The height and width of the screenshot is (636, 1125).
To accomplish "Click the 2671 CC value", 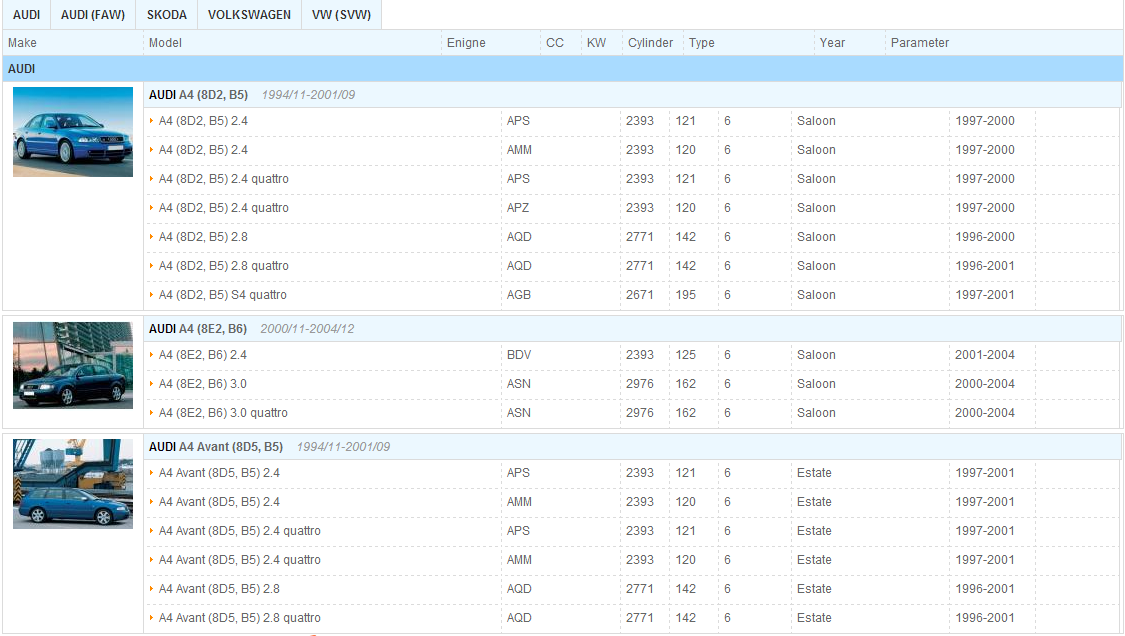I will tap(639, 295).
